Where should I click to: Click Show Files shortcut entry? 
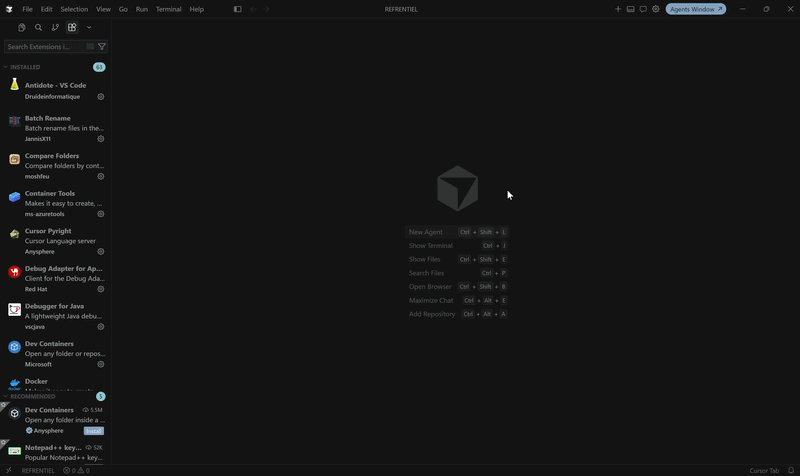pyautogui.click(x=457, y=259)
